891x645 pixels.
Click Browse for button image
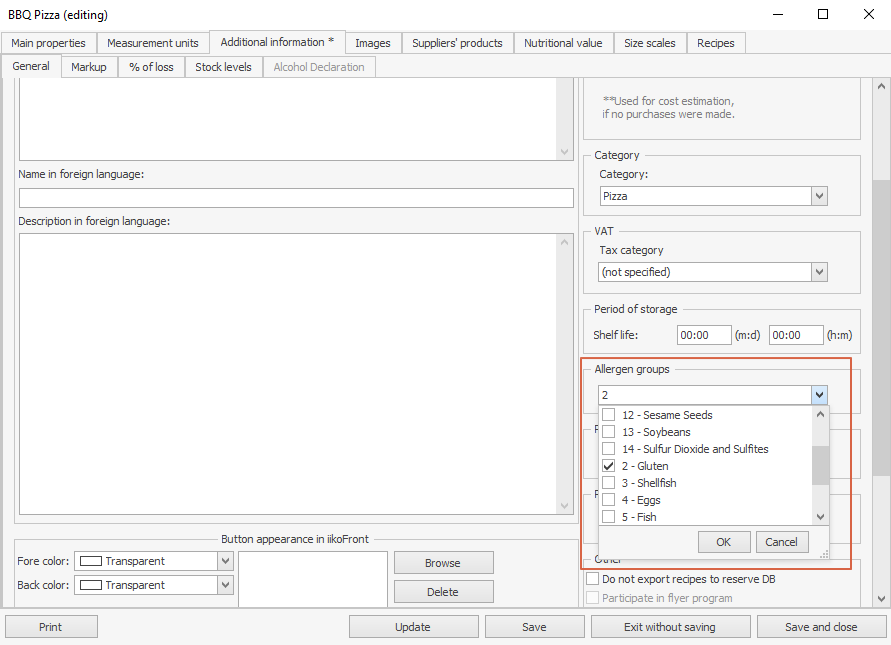click(x=443, y=563)
